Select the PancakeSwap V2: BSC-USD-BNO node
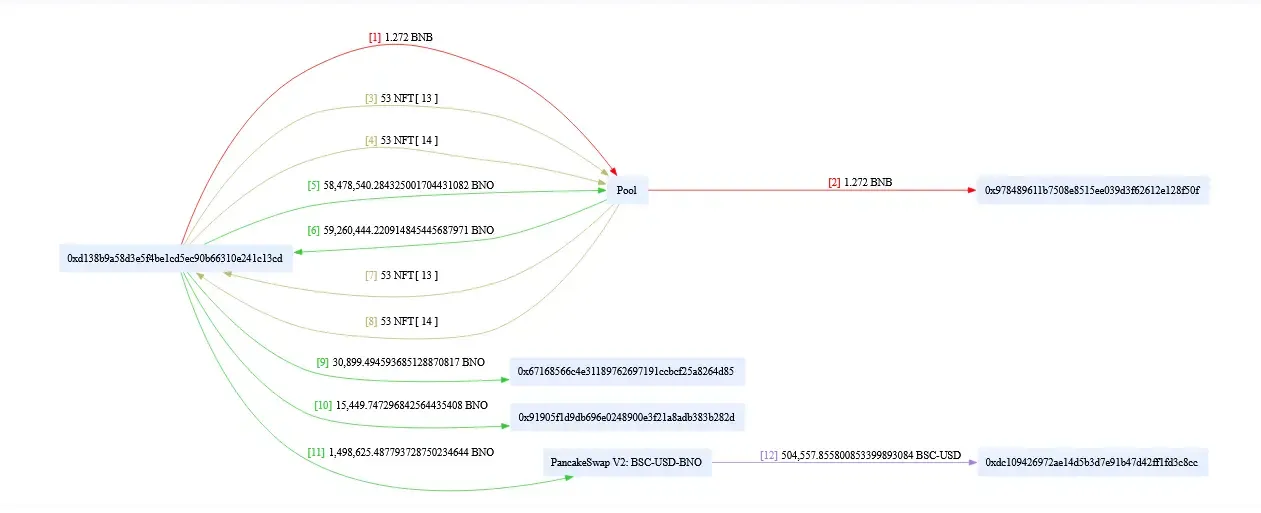The width and height of the screenshot is (1261, 513). [627, 463]
